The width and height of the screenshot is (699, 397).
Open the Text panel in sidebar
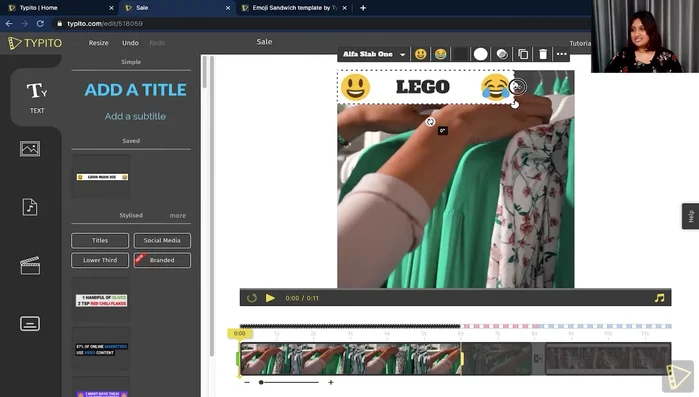tap(37, 98)
